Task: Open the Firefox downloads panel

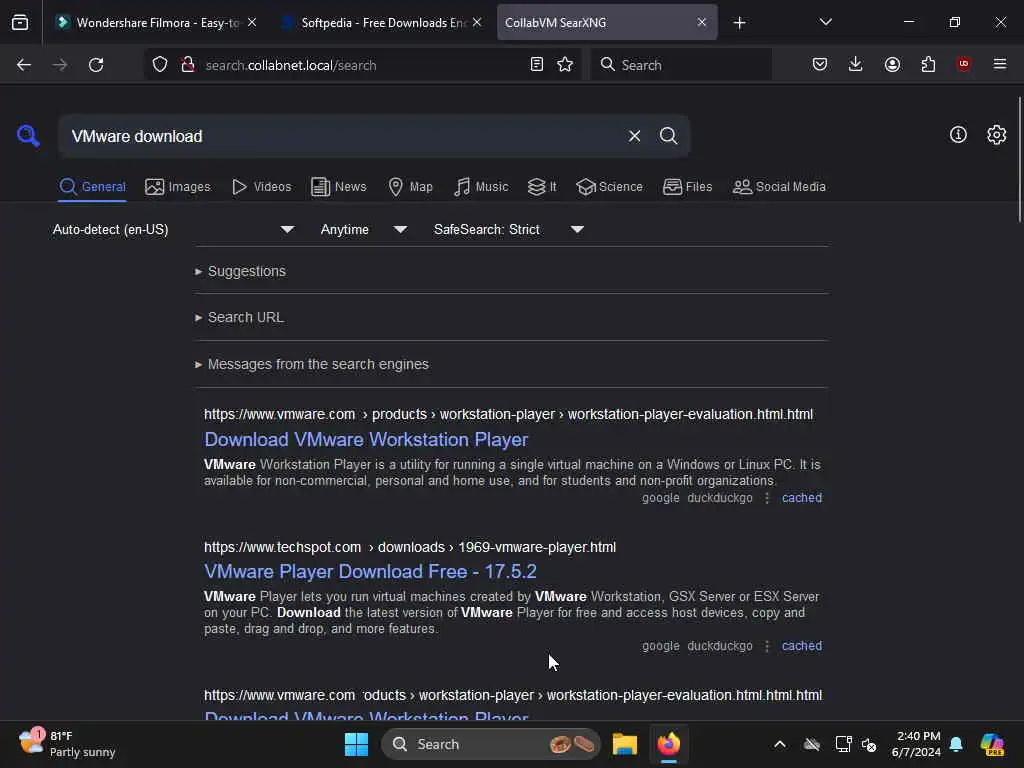Action: point(856,65)
